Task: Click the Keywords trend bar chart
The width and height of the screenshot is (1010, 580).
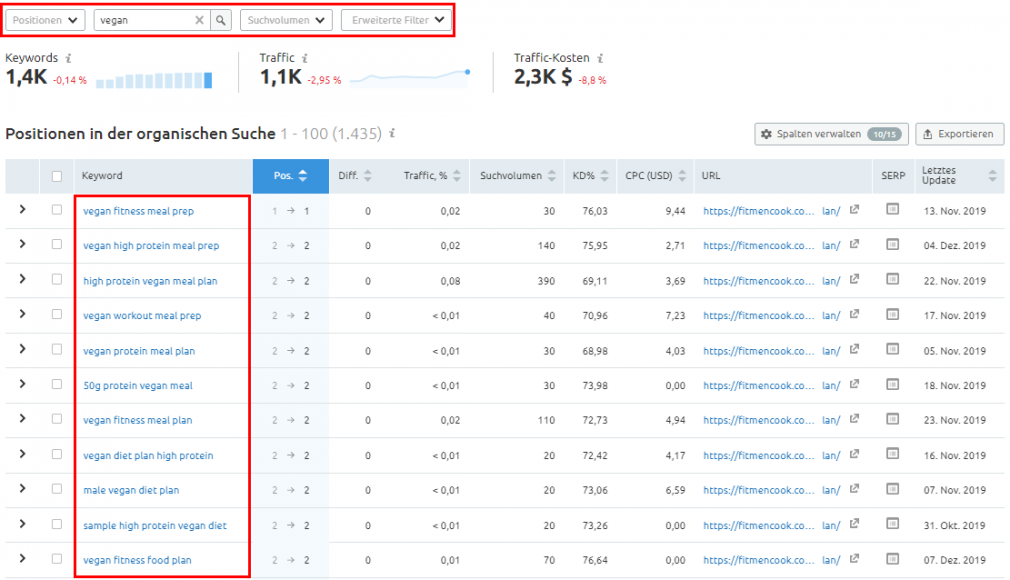Action: pos(154,81)
